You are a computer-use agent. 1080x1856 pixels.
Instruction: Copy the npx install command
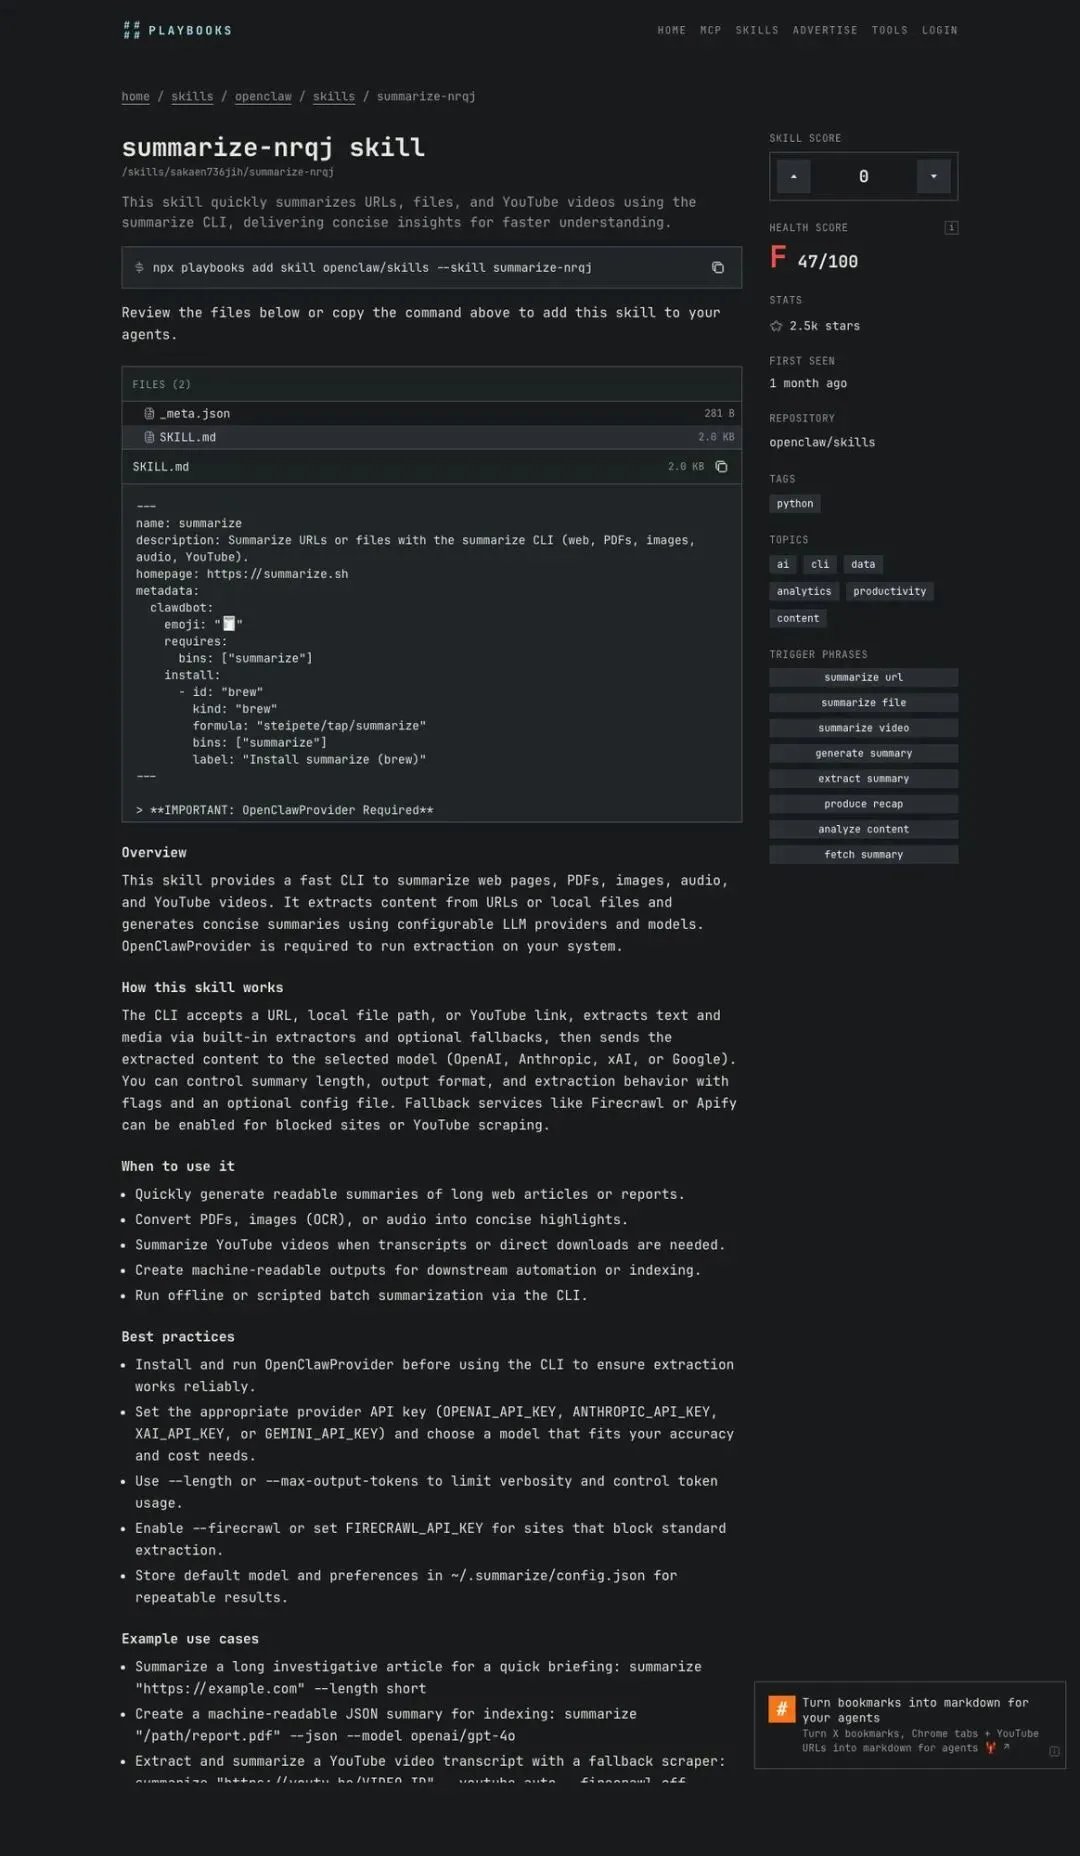[717, 267]
